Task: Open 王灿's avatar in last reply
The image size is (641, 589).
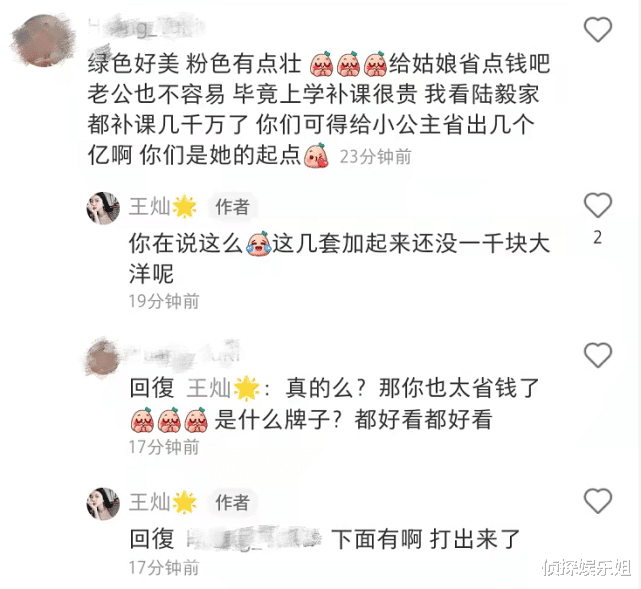Action: click(103, 504)
